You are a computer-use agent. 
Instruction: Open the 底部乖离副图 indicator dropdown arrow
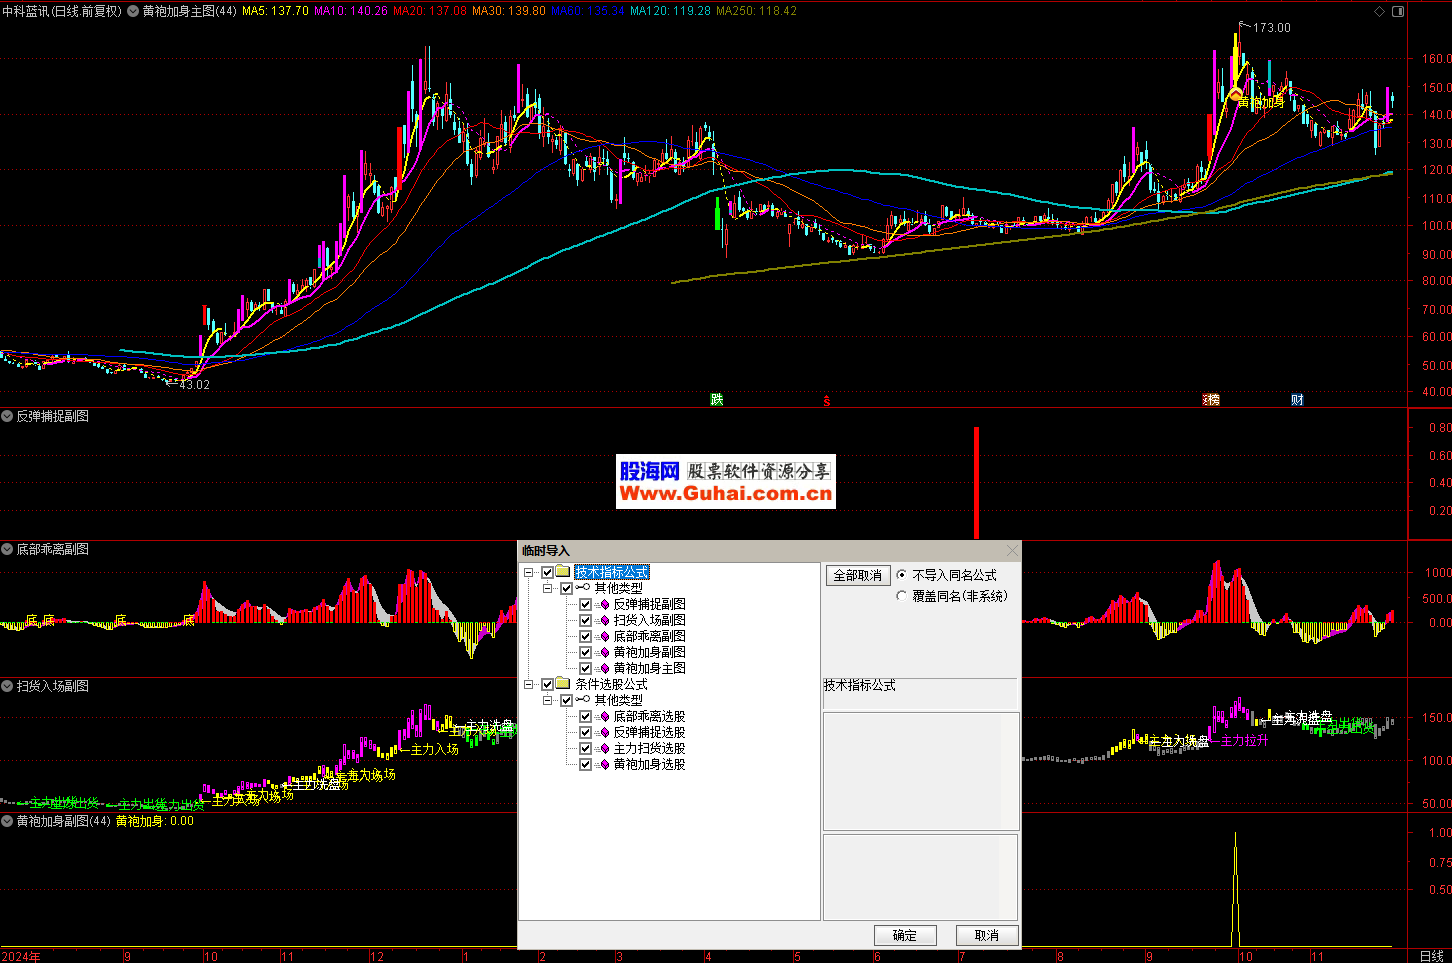click(x=7, y=549)
